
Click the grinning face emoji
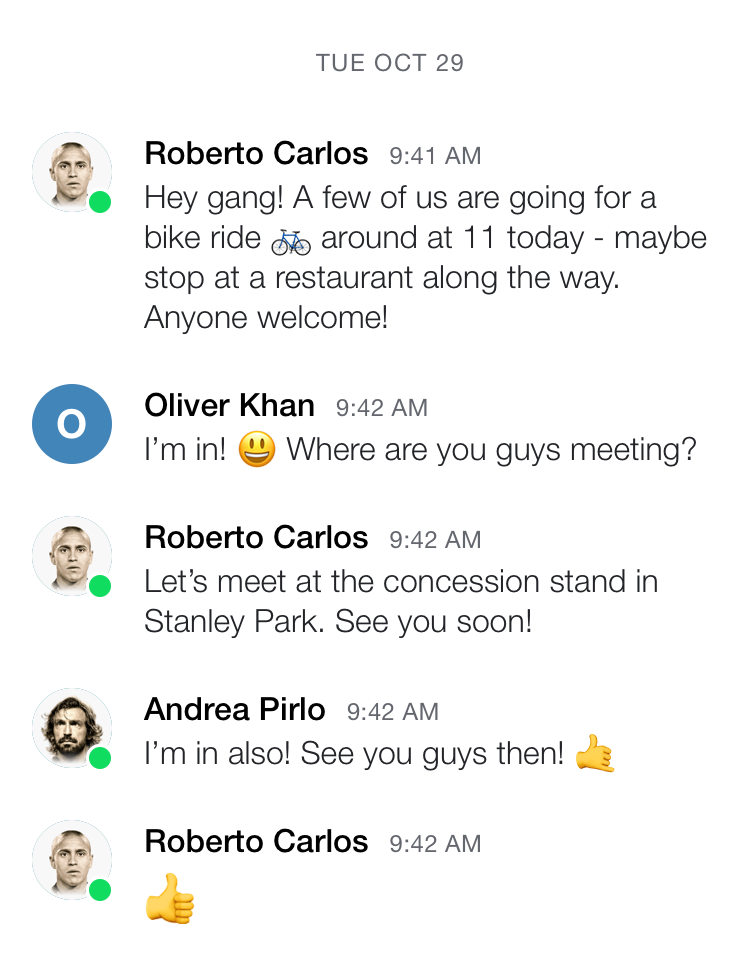[257, 451]
